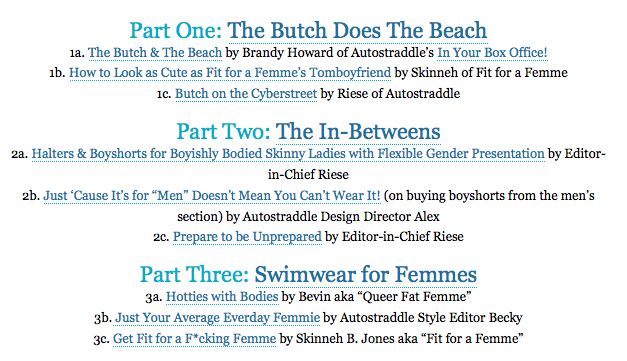Open 'Just Your Average Everday Femmie' link

pos(218,318)
